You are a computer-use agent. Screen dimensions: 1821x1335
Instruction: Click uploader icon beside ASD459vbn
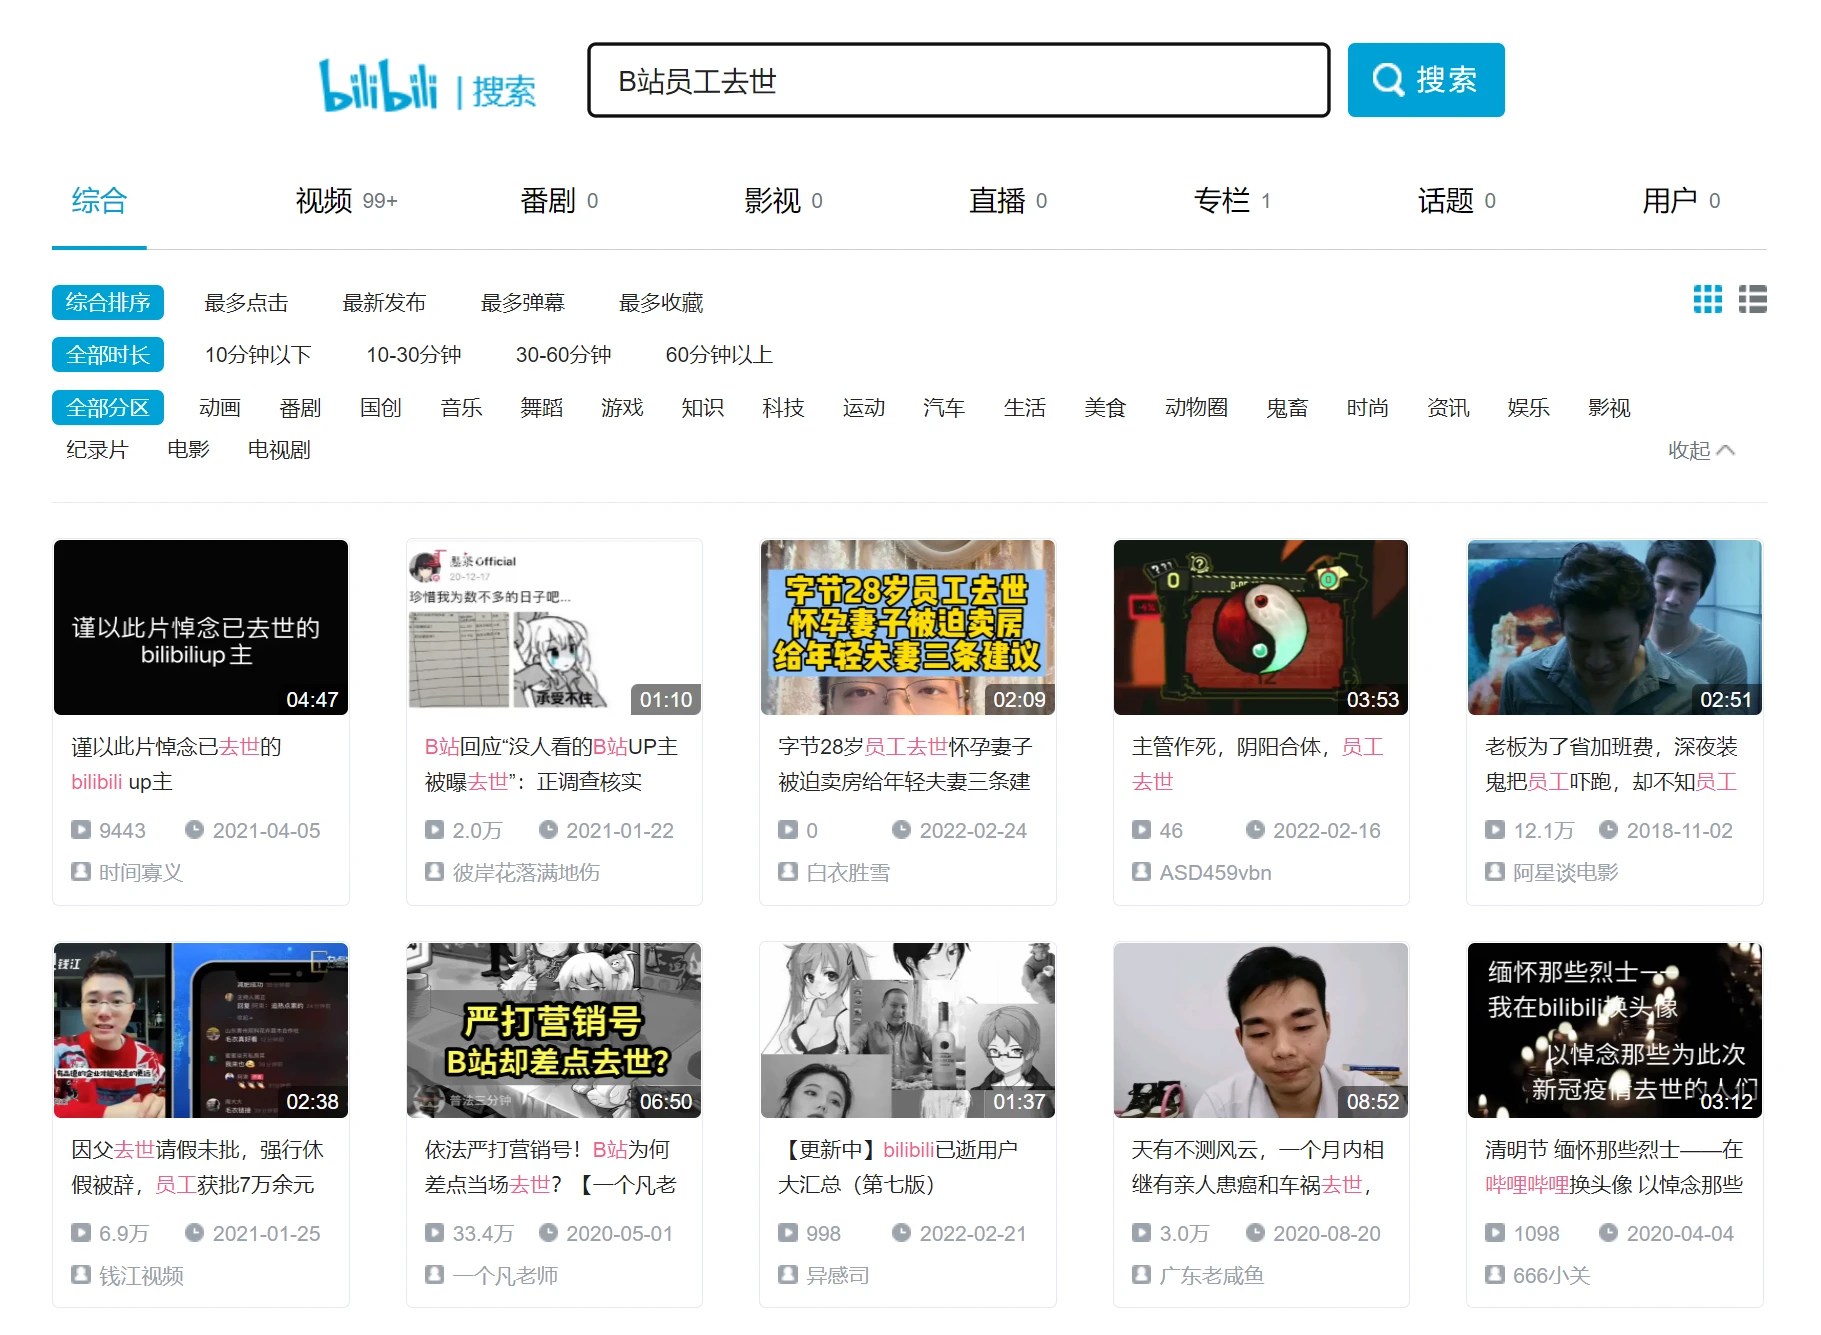1141,871
